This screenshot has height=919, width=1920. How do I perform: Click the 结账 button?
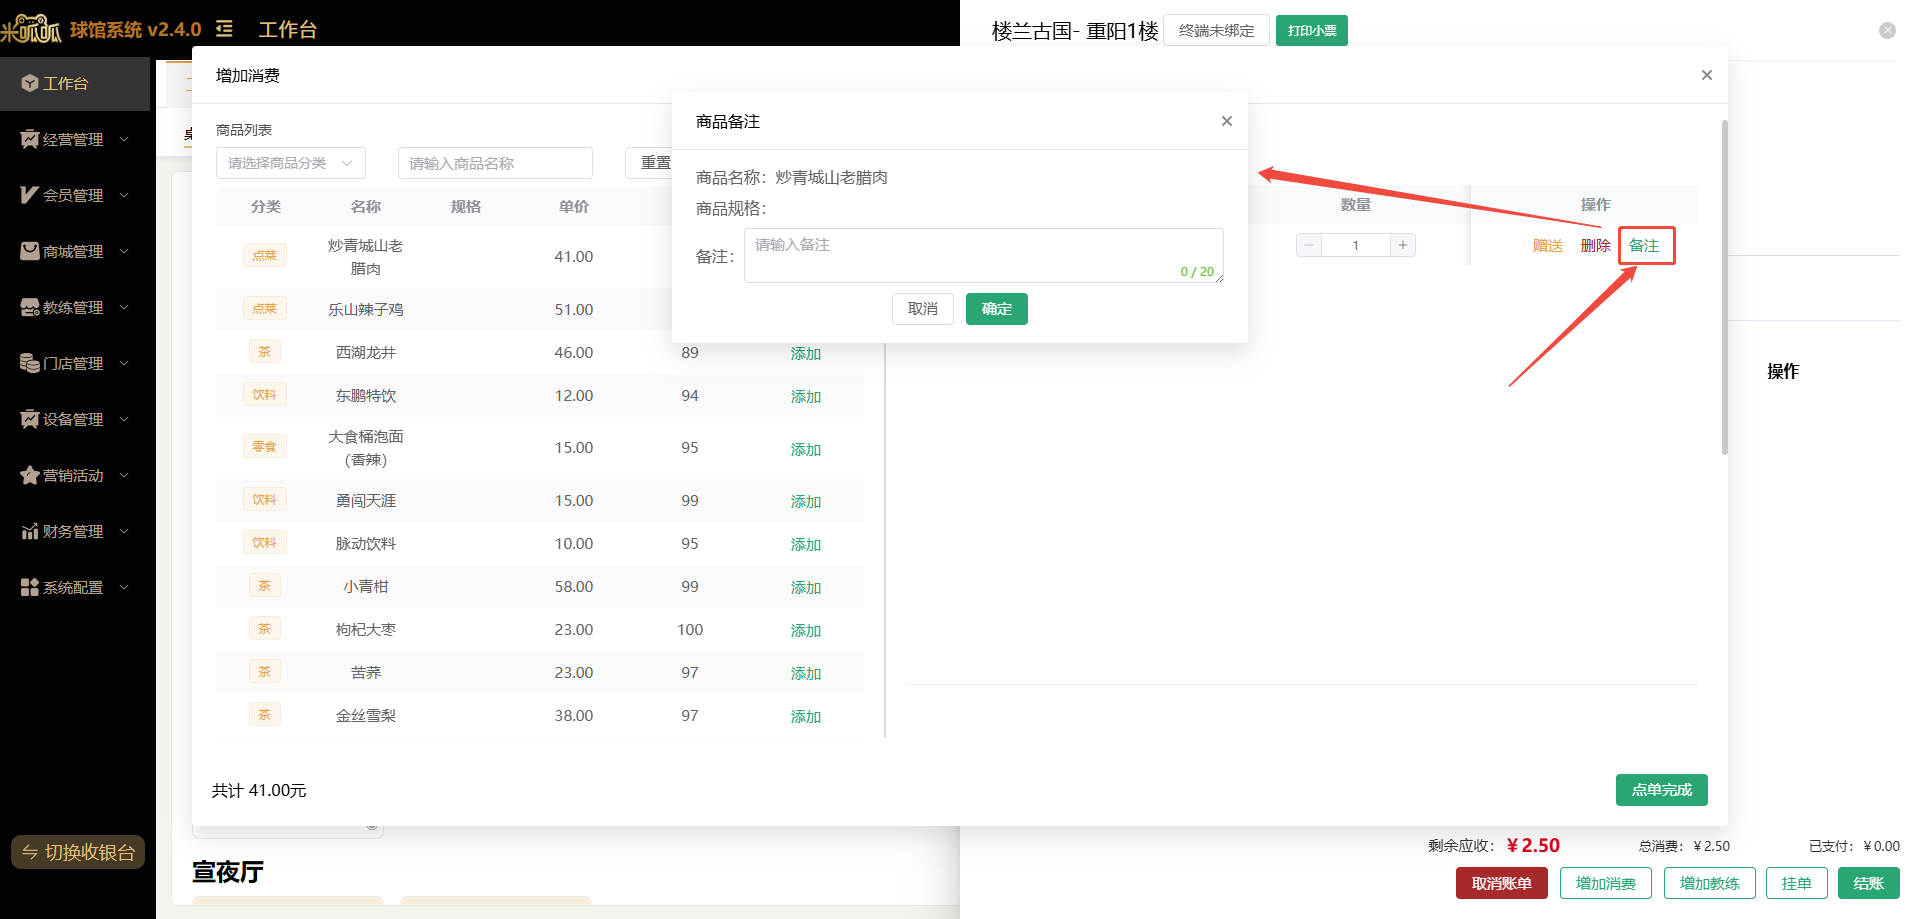point(1869,883)
